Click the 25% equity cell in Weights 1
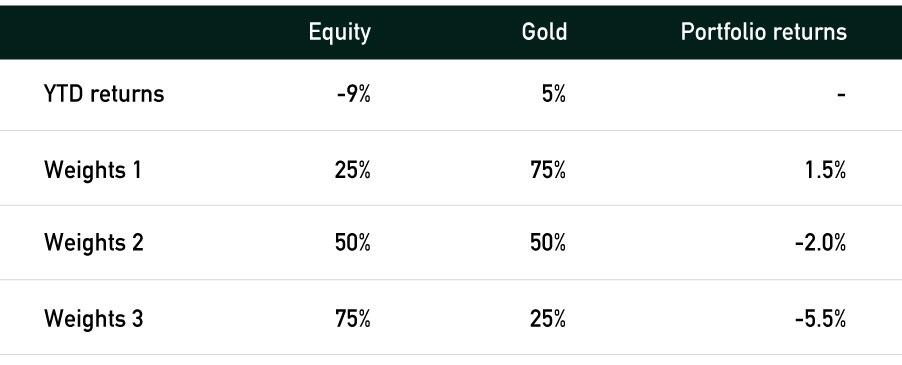This screenshot has height=365, width=902. 353,170
